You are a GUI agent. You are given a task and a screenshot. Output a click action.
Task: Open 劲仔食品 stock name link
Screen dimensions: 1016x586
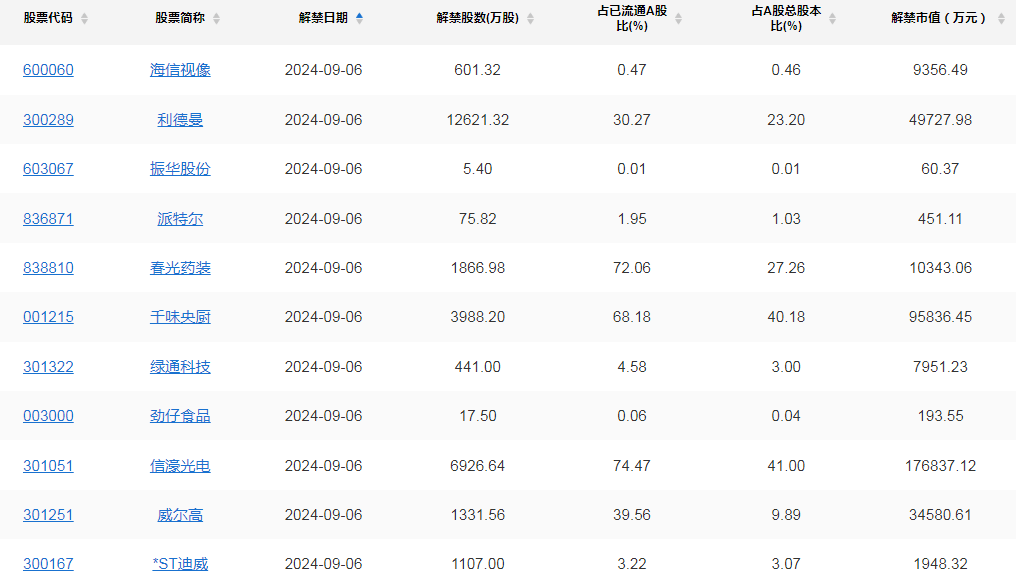coord(180,416)
